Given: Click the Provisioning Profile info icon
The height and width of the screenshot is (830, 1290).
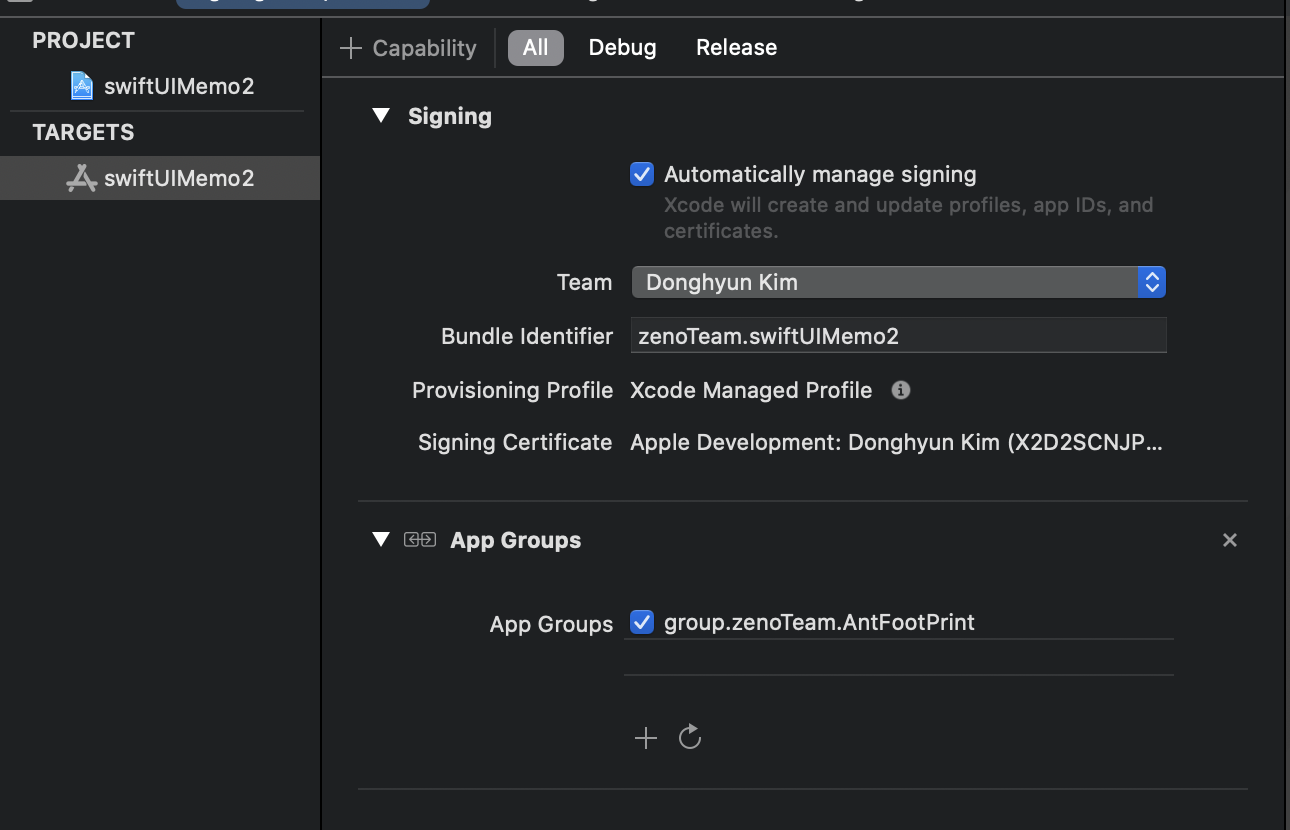Looking at the screenshot, I should pos(901,390).
